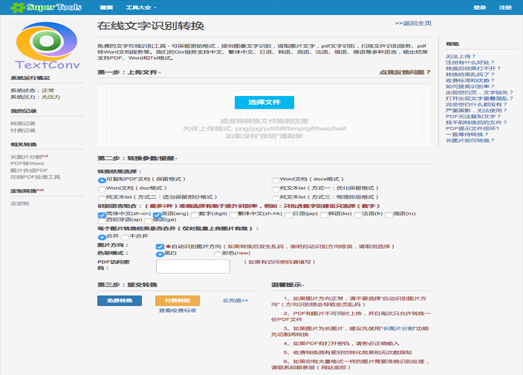Enable the 西班牙语(sp) checkbox
This screenshot has width=523, height=375.
[102, 221]
